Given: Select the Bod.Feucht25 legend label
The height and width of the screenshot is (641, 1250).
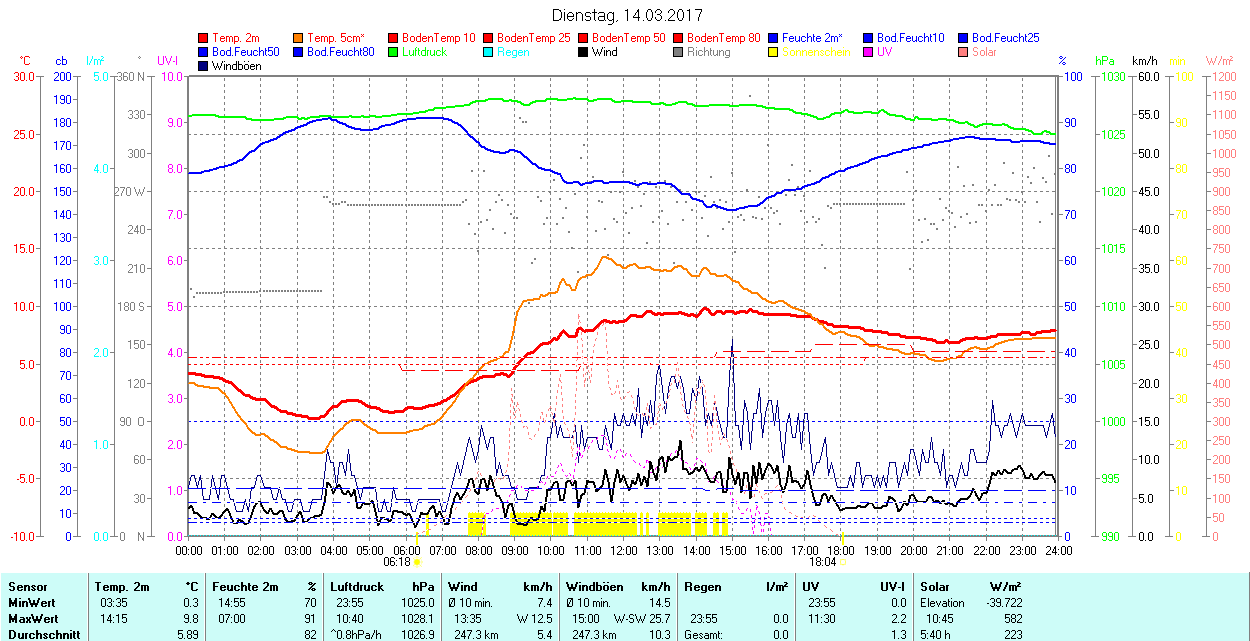Looking at the screenshot, I should (x=1006, y=37).
